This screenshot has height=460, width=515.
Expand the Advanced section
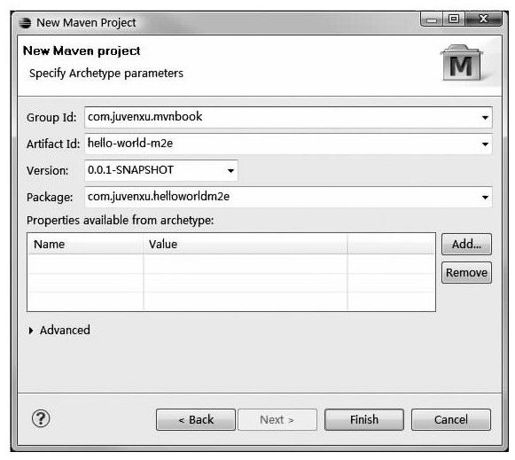[31, 330]
